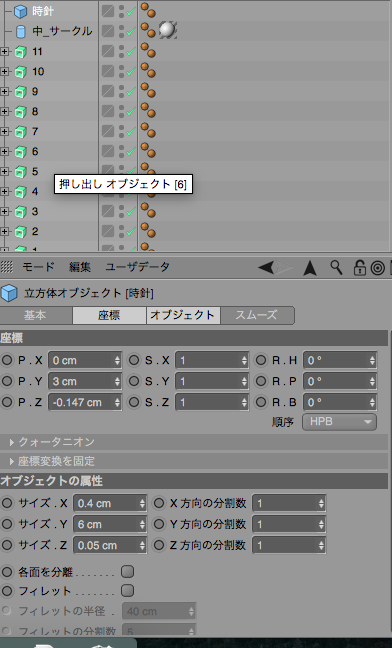Click the Phong tag on row 11
The height and width of the screenshot is (648, 392).
(148, 50)
